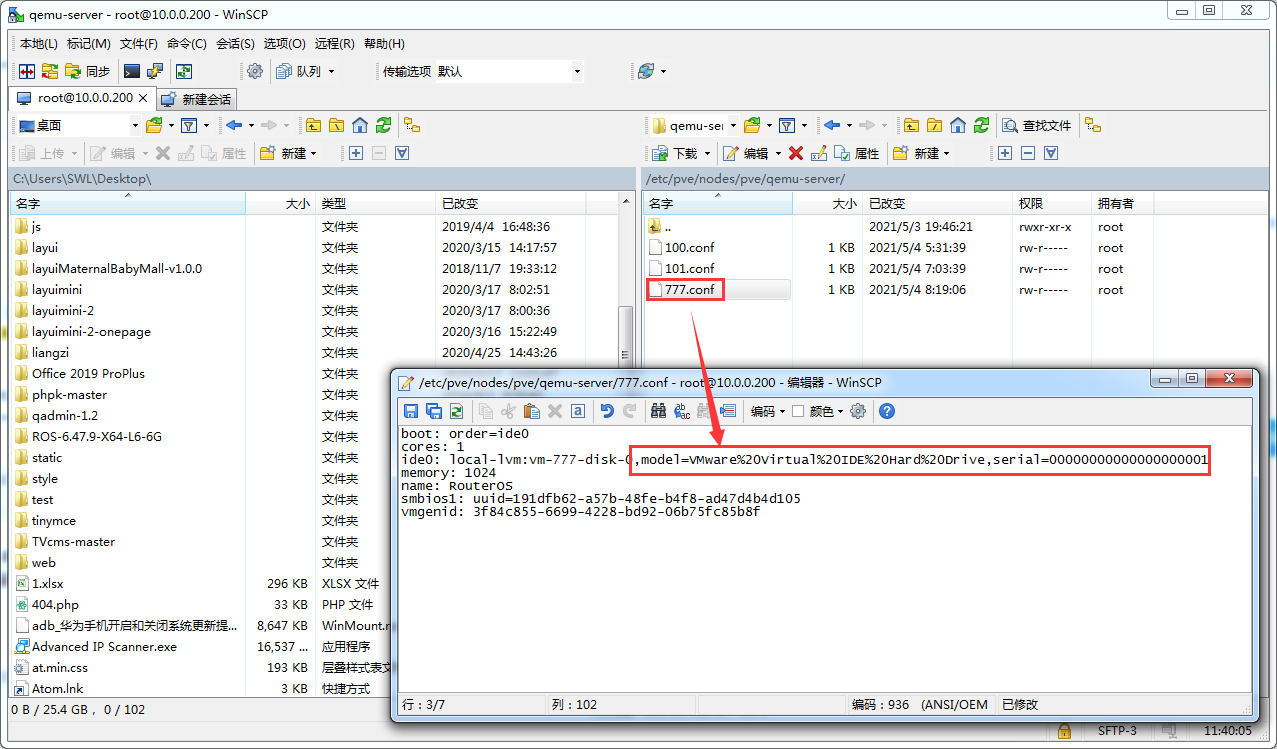The width and height of the screenshot is (1277, 749).
Task: Open the 标记(M) menu
Action: click(x=89, y=44)
